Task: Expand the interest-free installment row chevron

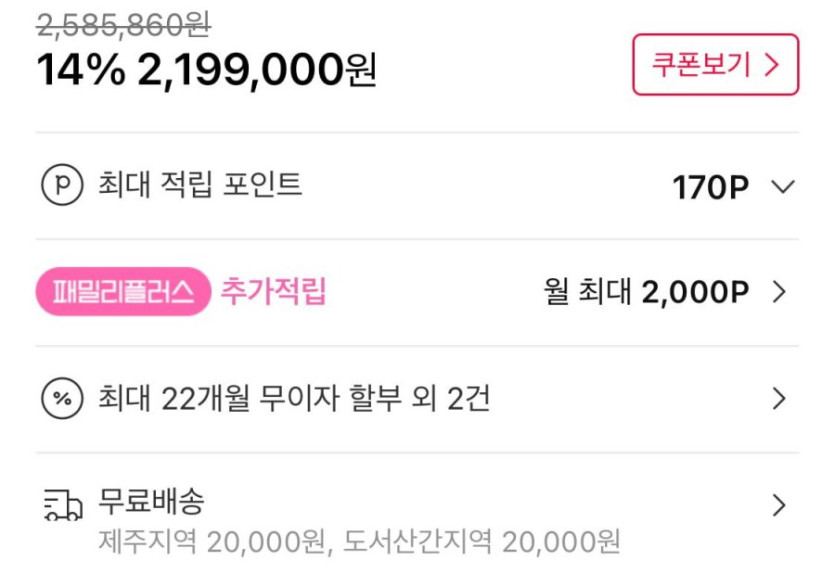Action: [x=780, y=400]
